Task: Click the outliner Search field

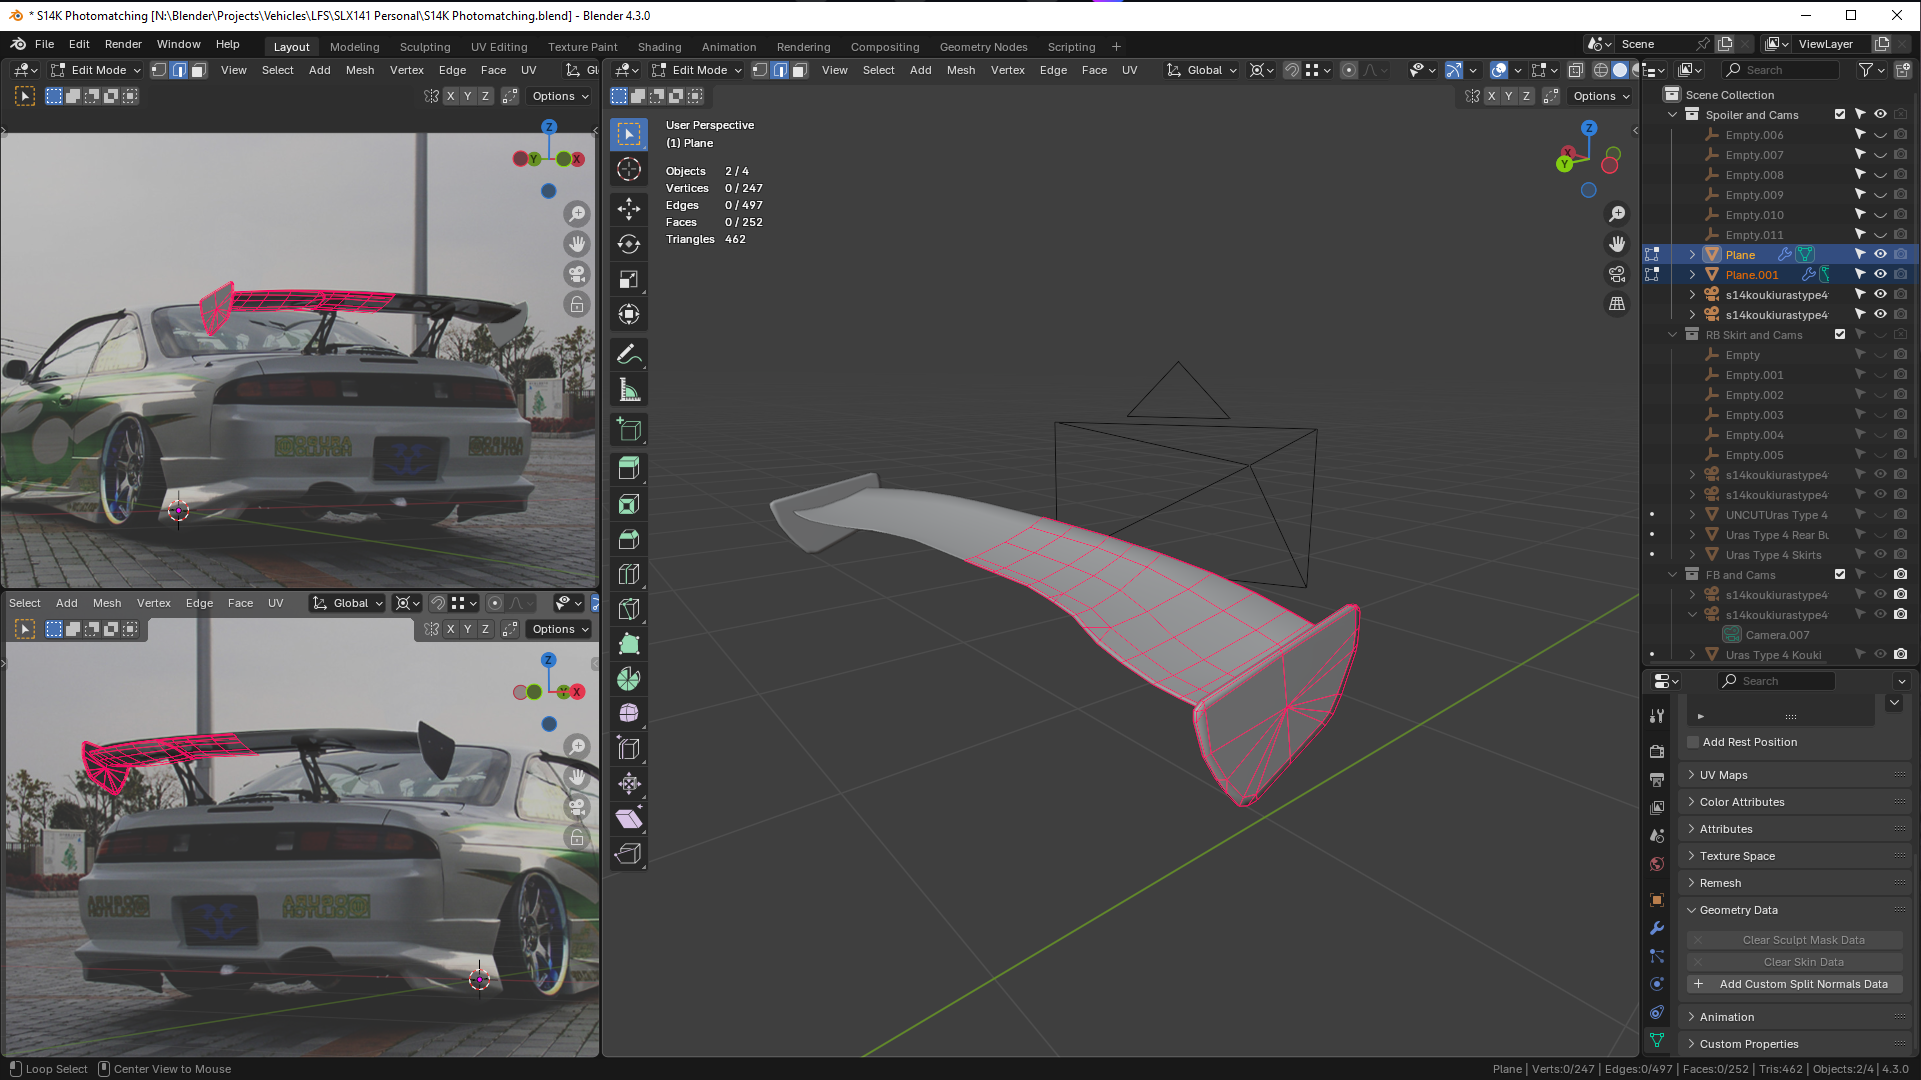Action: pyautogui.click(x=1780, y=70)
